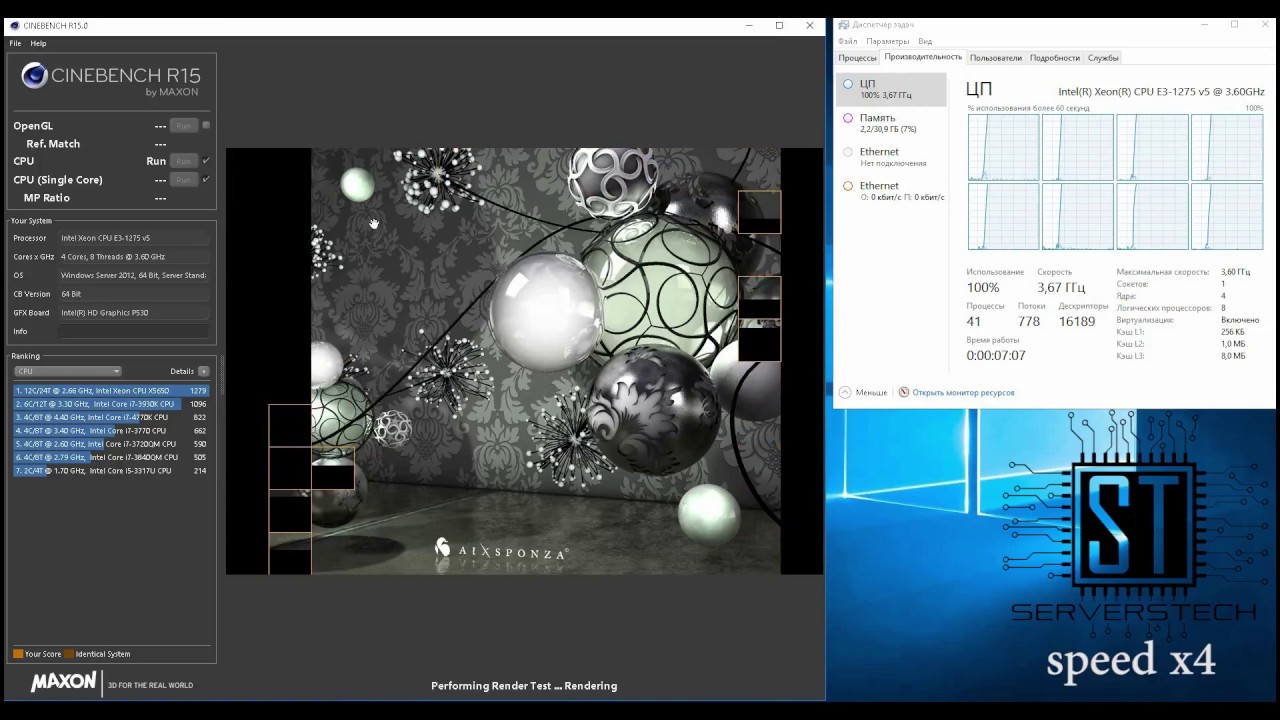Click the Потоки value 778
This screenshot has width=1280, height=720.
(1029, 321)
